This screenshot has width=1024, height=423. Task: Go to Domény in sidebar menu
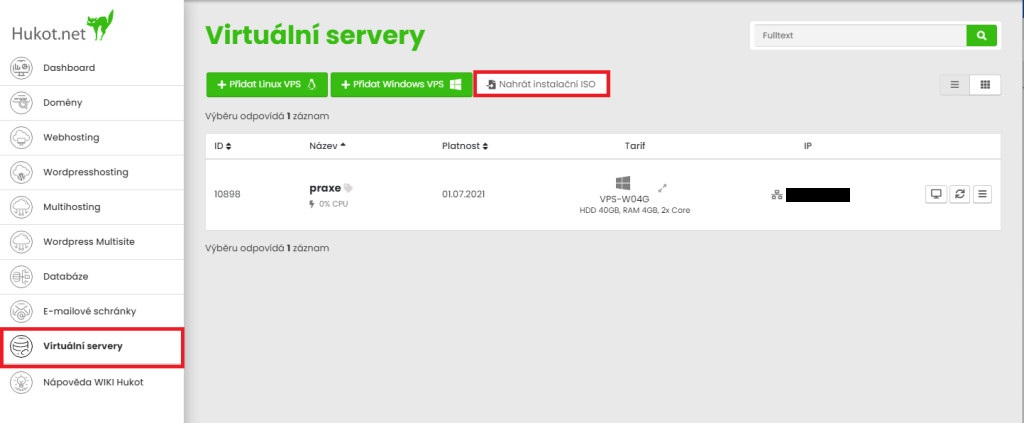(62, 102)
